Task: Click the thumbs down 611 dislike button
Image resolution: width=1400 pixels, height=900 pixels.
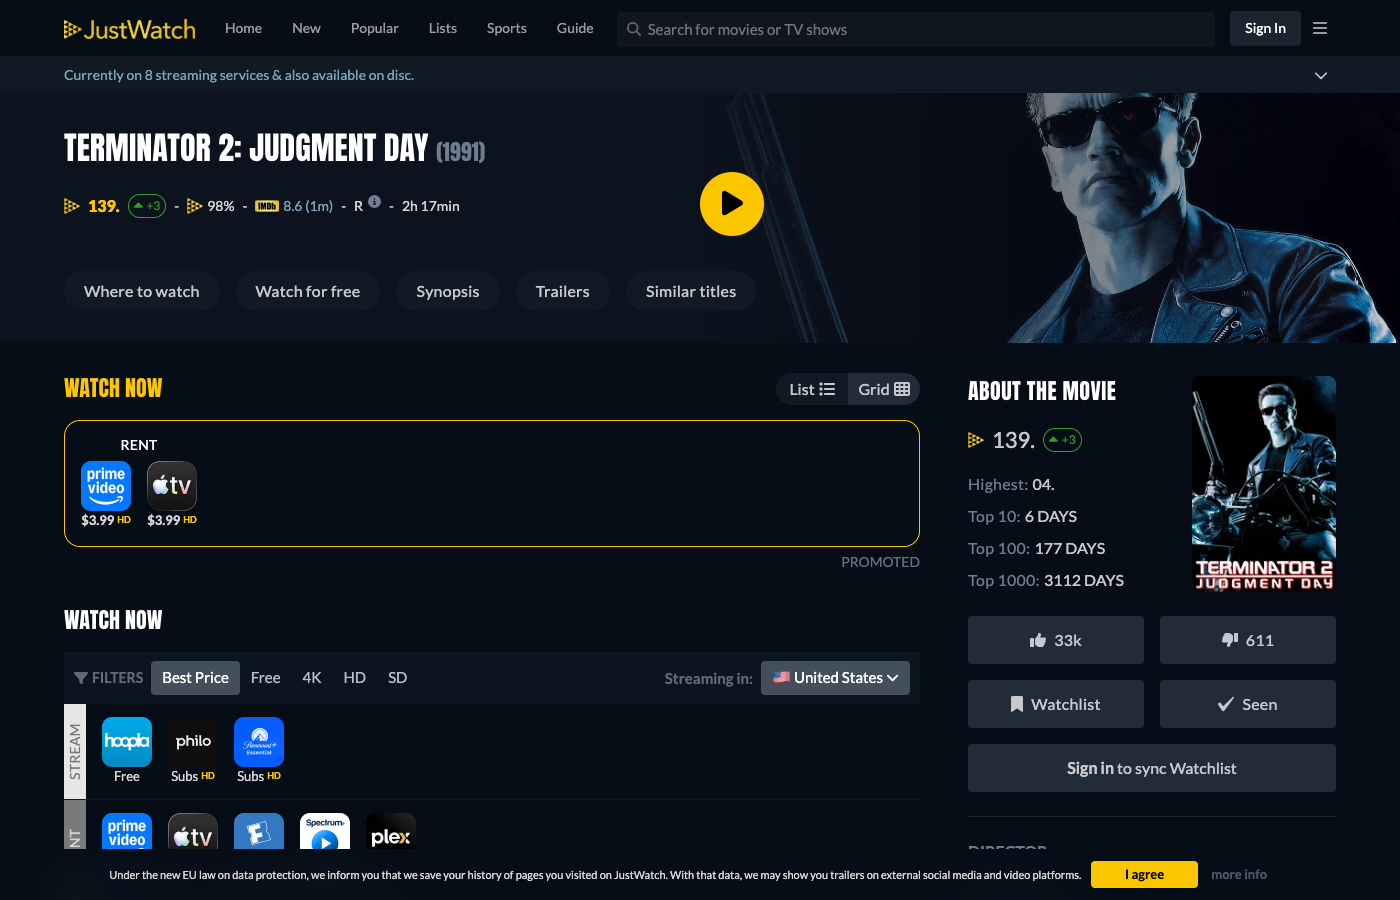Action: coord(1247,640)
